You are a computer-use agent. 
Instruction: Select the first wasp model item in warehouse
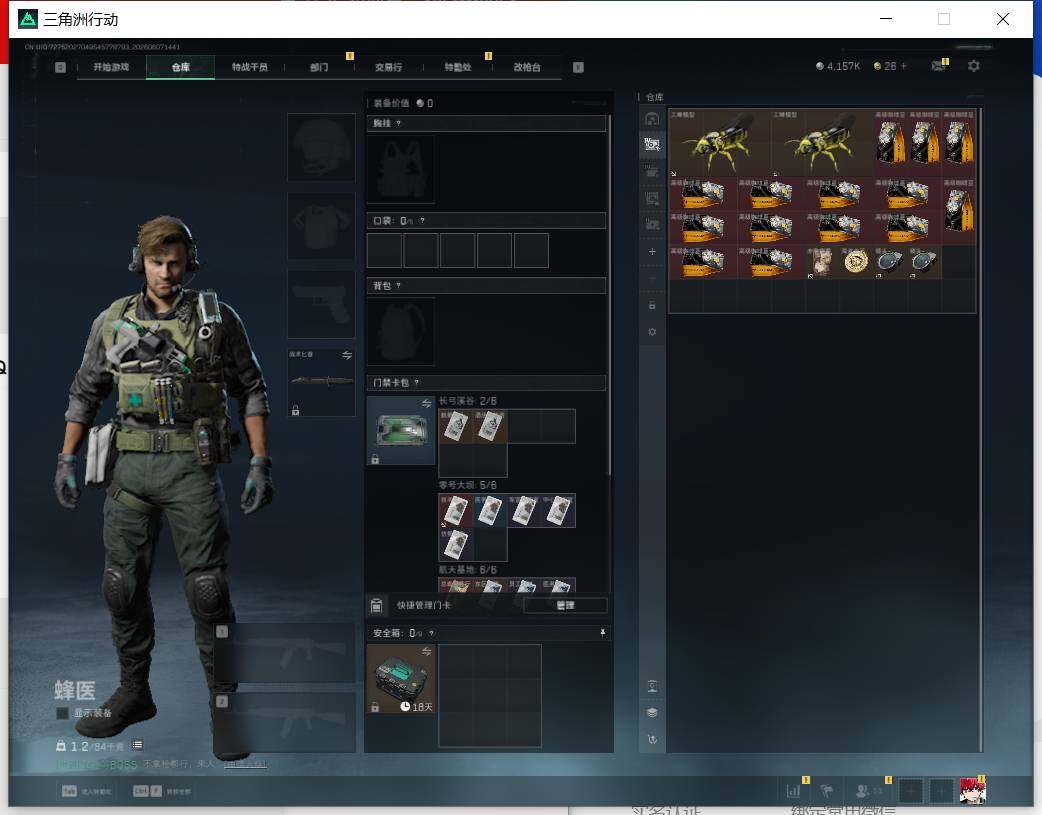[720, 143]
